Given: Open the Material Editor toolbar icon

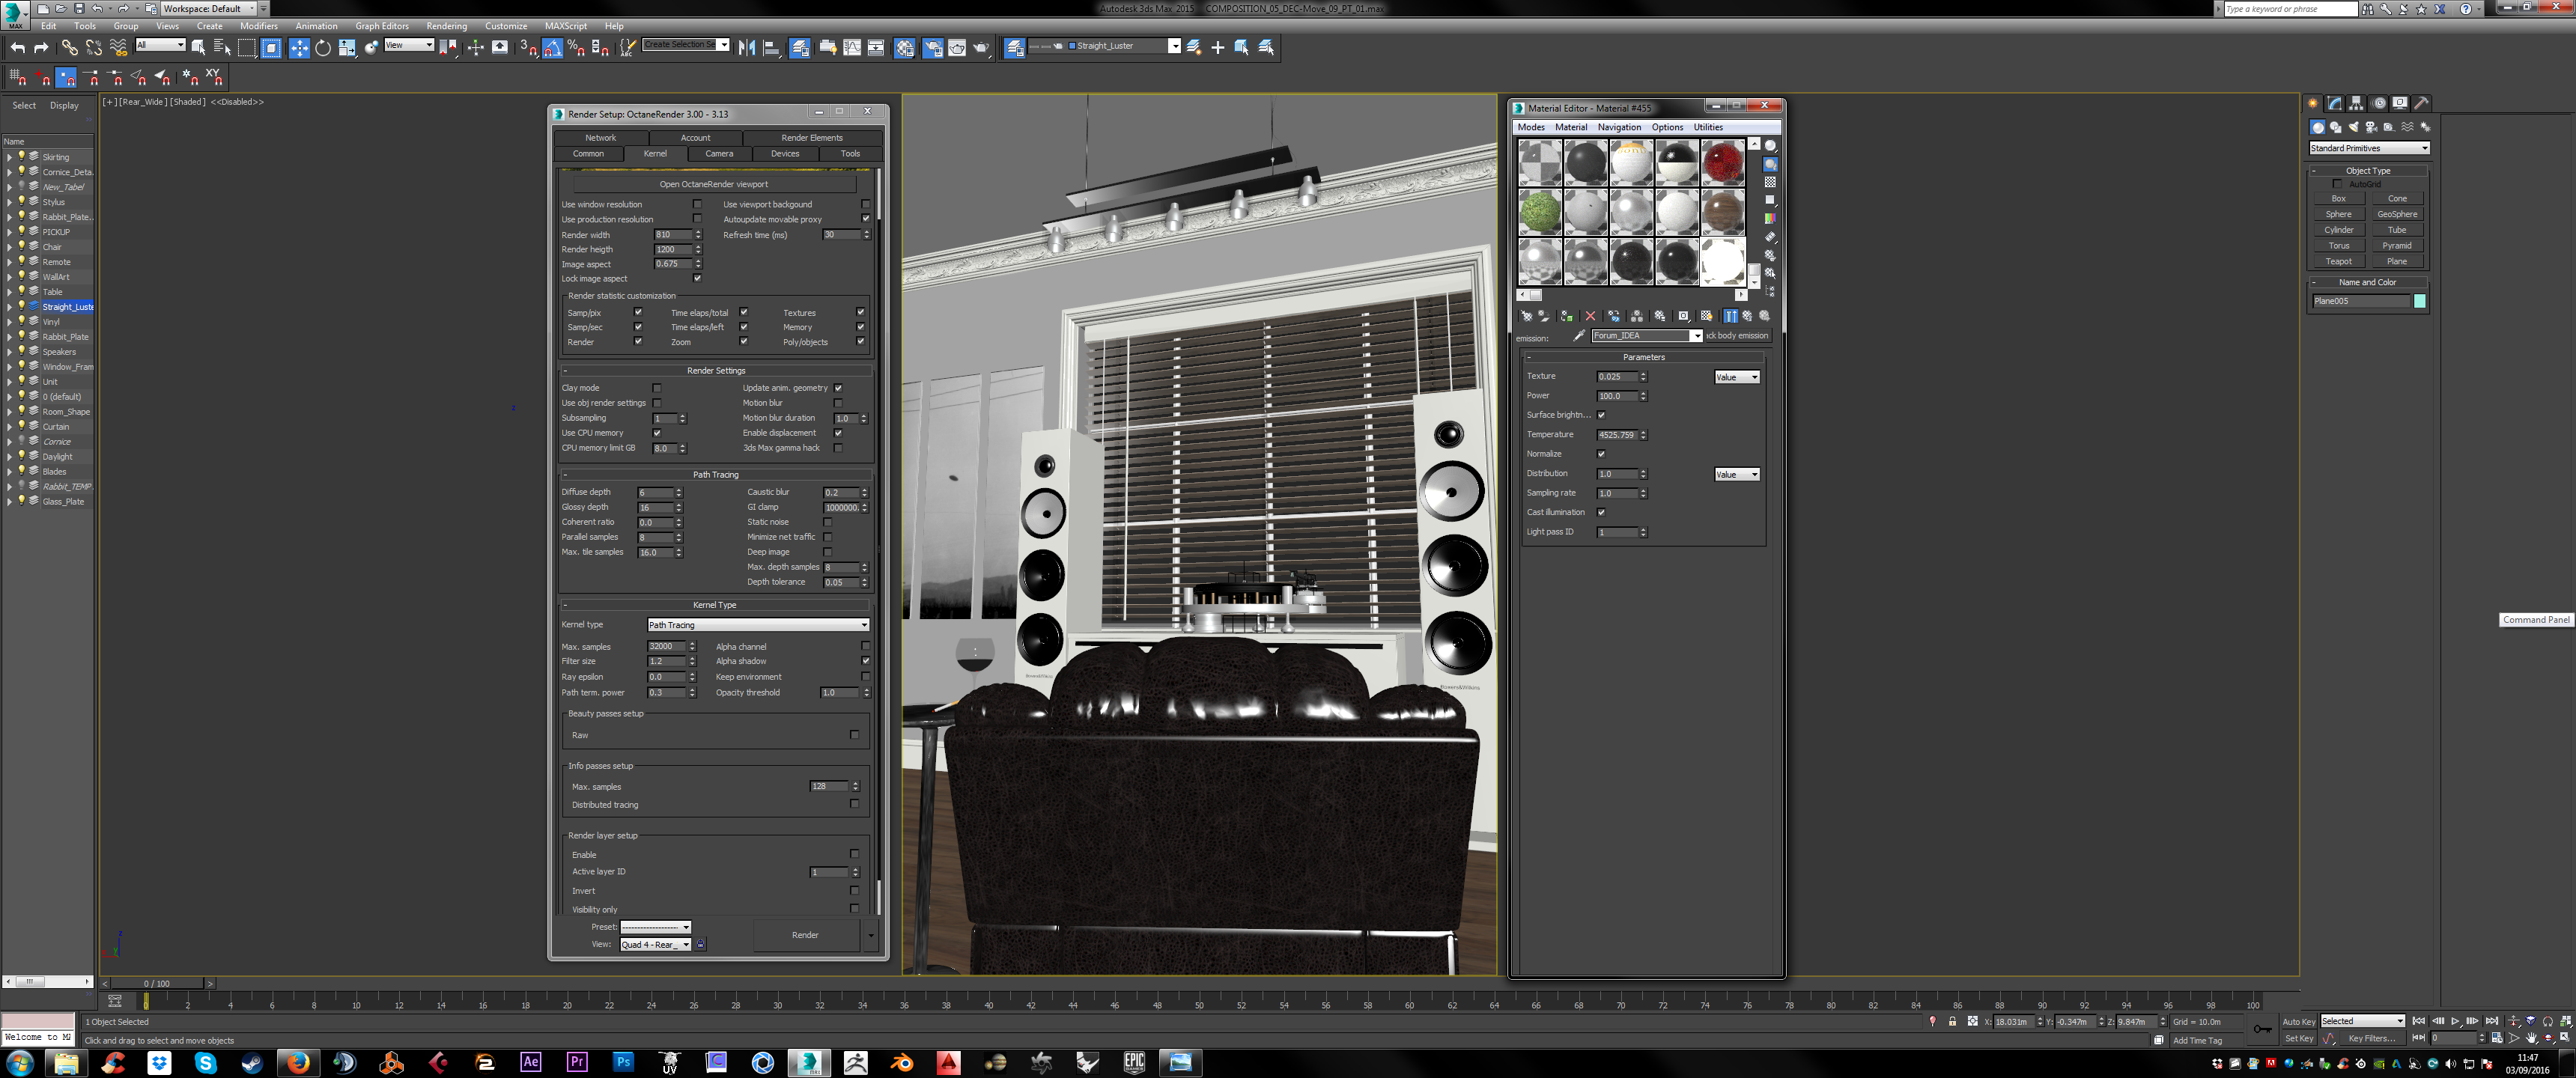Looking at the screenshot, I should pos(904,47).
